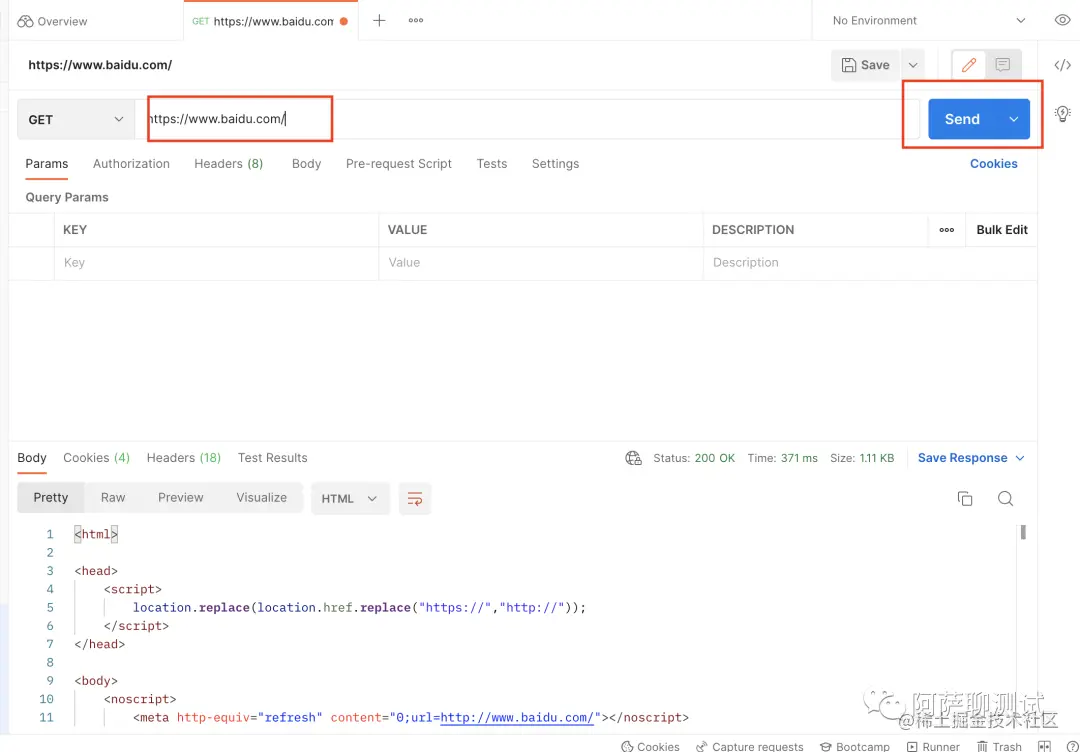Open the lightbulb info panel icon
The height and width of the screenshot is (752, 1080).
(1062, 114)
